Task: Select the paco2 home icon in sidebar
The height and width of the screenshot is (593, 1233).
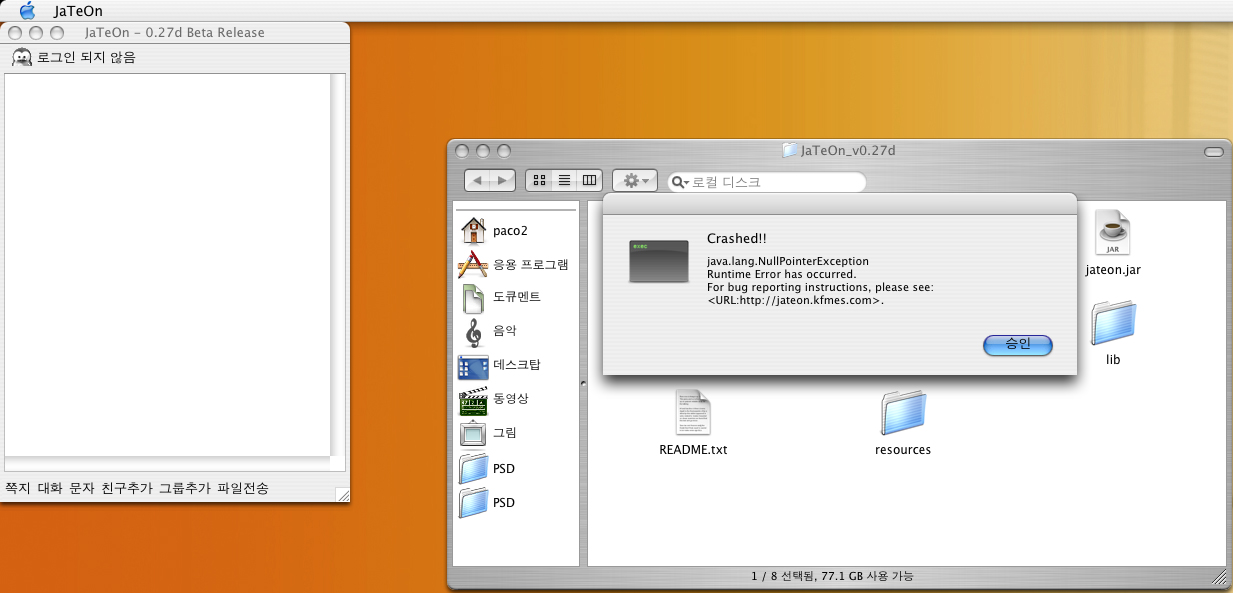Action: [473, 230]
